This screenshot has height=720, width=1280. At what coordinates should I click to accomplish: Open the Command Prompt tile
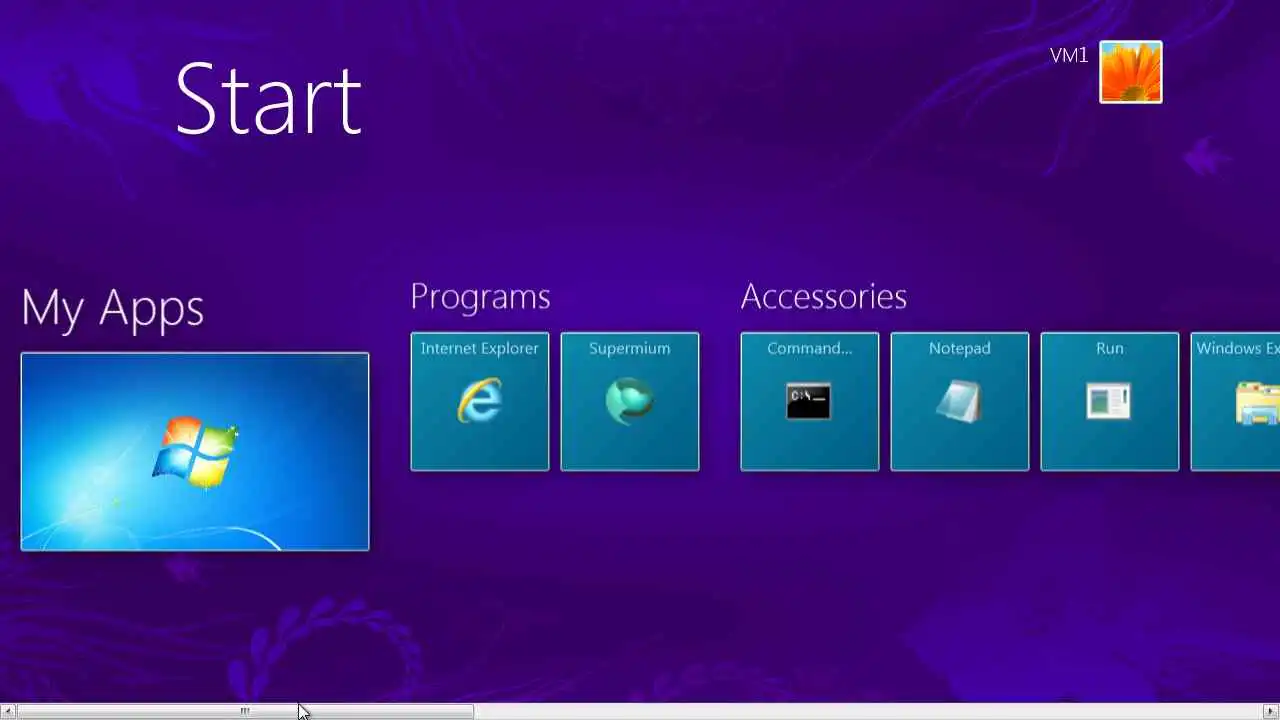(810, 401)
